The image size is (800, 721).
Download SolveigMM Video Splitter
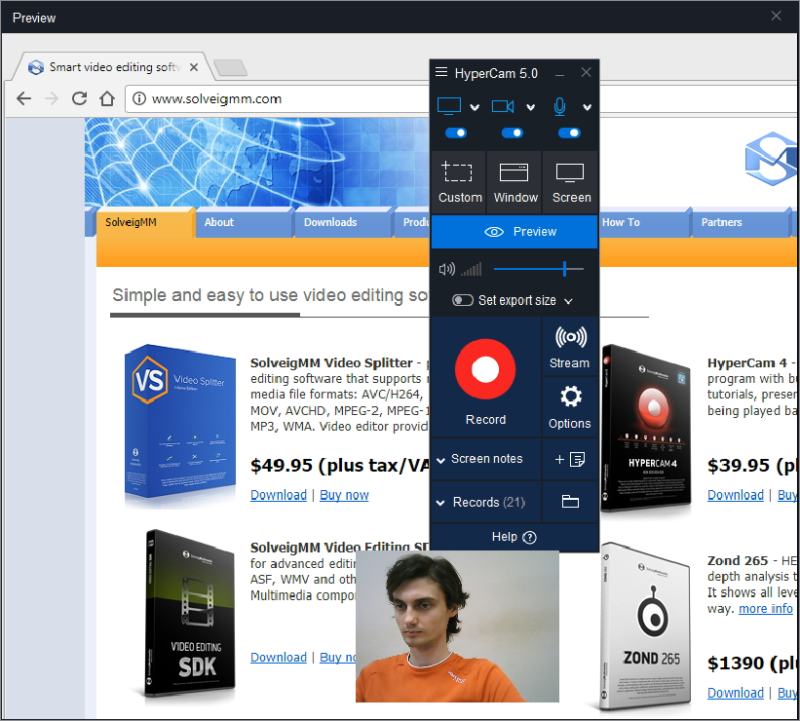[279, 495]
